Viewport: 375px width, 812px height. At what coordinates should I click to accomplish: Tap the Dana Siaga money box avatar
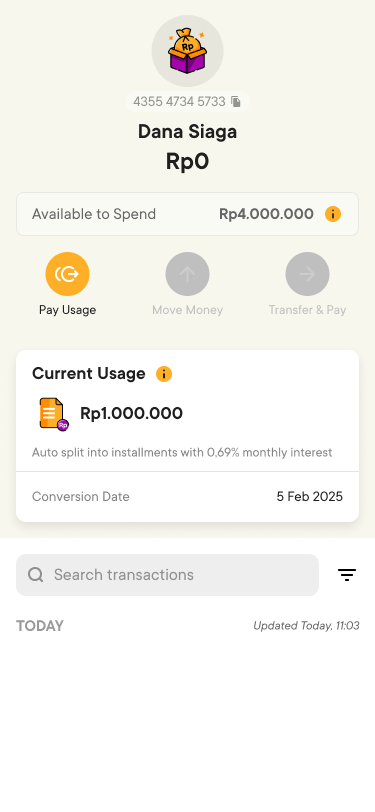[x=188, y=51]
